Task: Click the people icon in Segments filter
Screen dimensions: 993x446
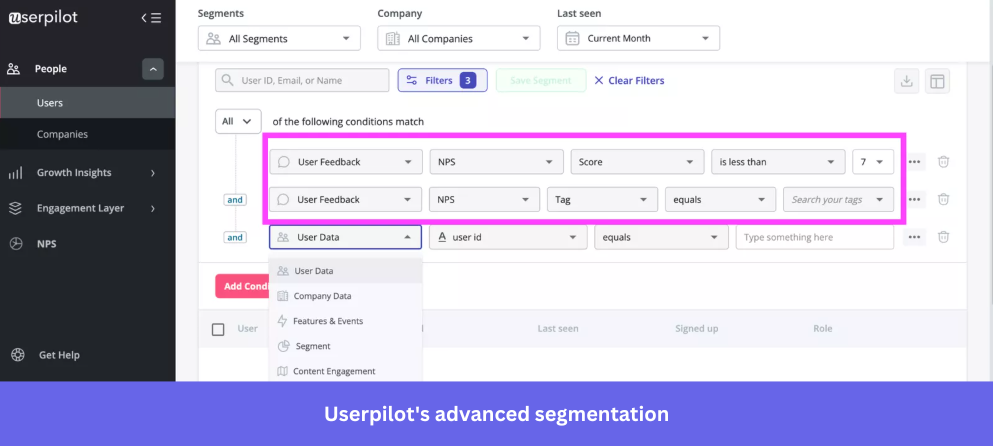Action: coord(213,39)
